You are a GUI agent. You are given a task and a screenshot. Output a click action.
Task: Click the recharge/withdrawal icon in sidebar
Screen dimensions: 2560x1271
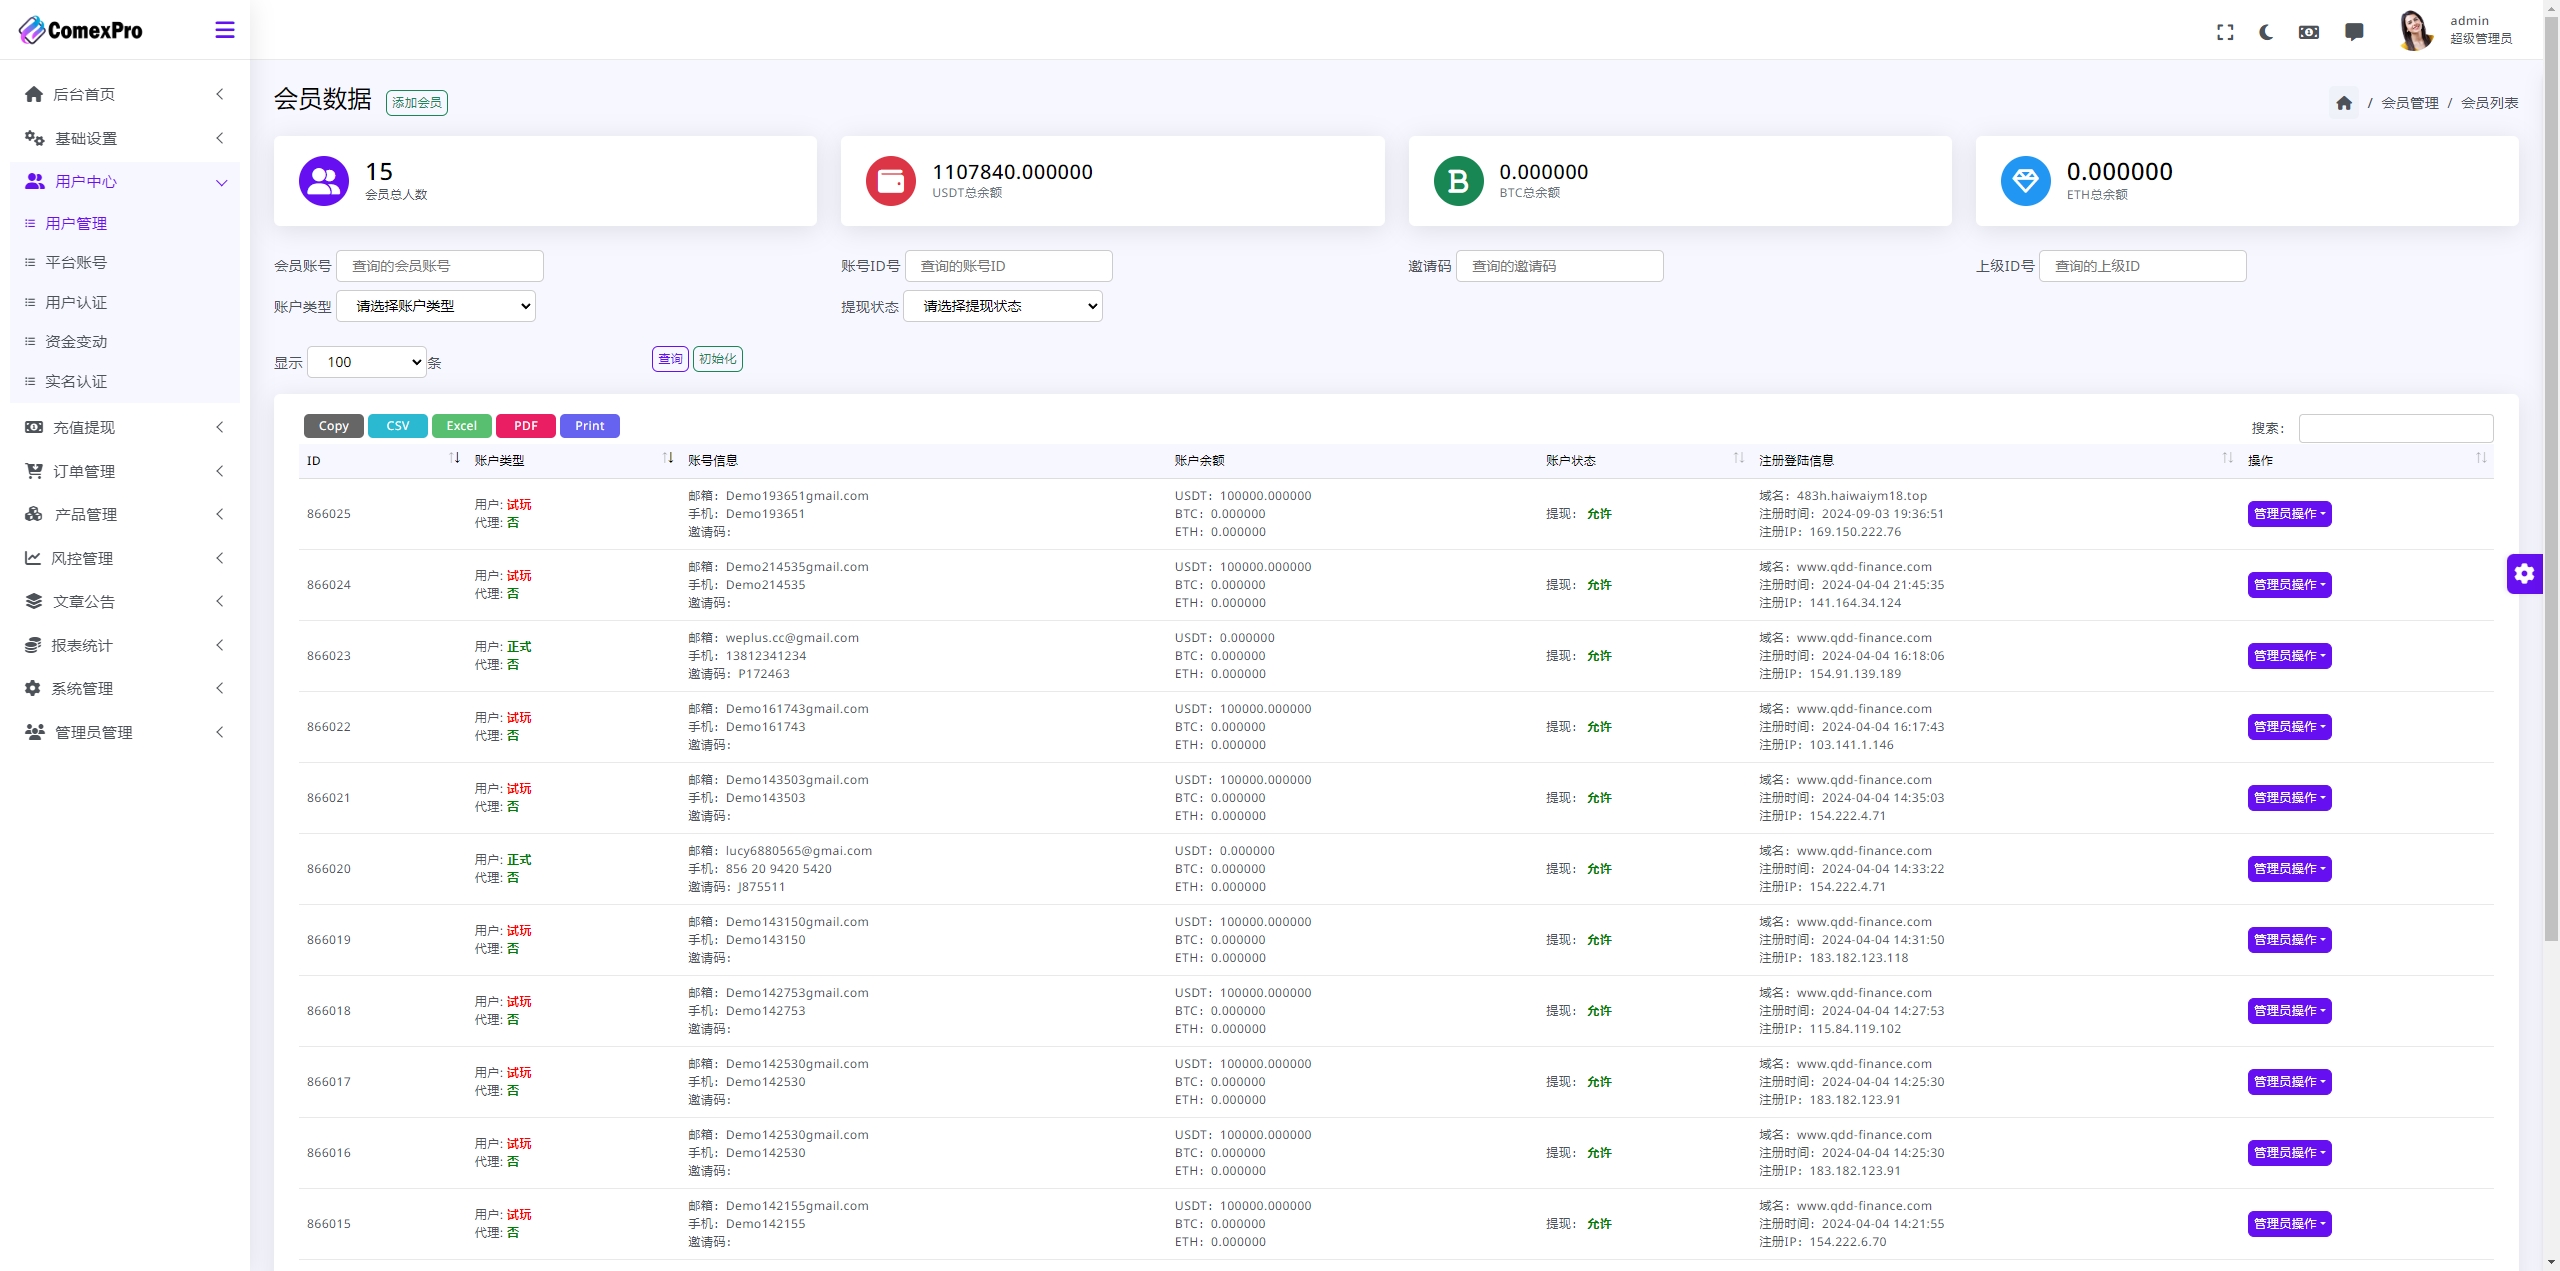34,426
